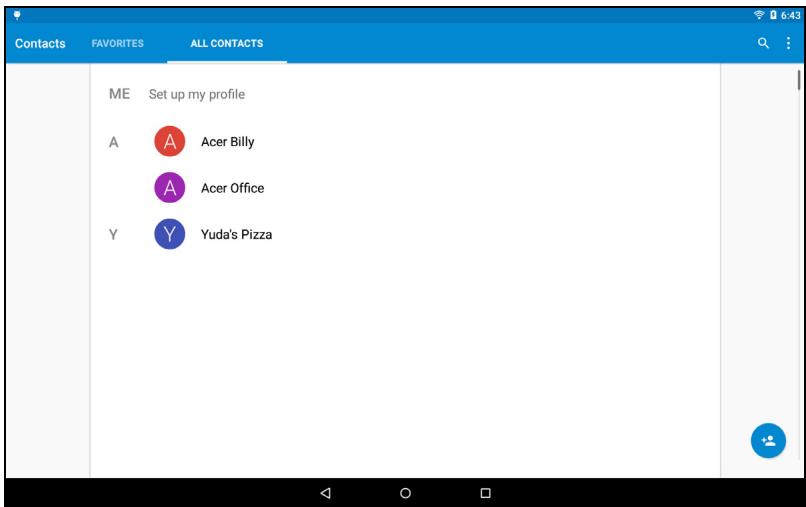The image size is (806, 507).
Task: Tap the Android back navigation button
Action: tap(325, 493)
